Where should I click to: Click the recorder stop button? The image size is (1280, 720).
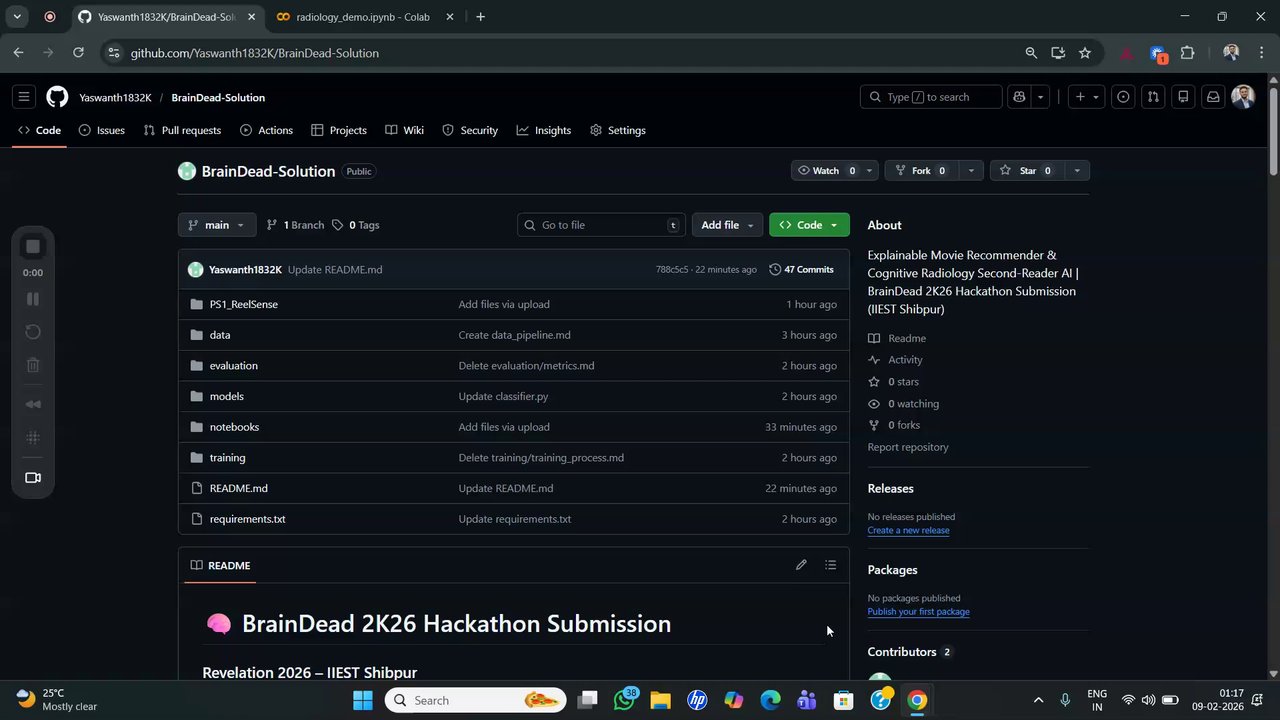pyautogui.click(x=33, y=246)
